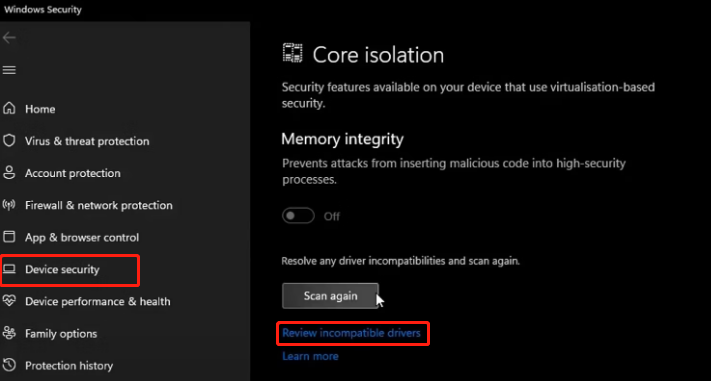Image resolution: width=711 pixels, height=381 pixels.
Task: Click the Account protection person icon
Action: pos(9,173)
